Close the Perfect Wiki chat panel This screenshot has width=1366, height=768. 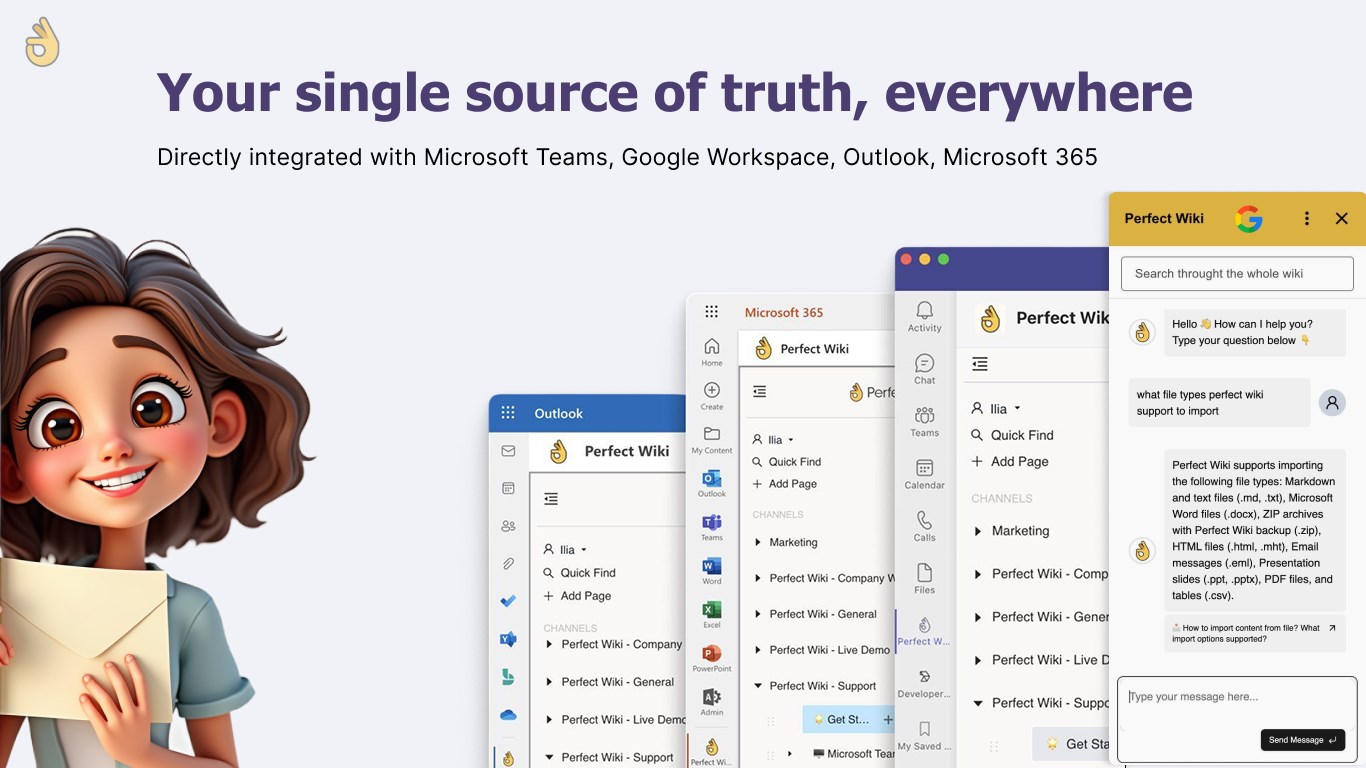(x=1342, y=218)
